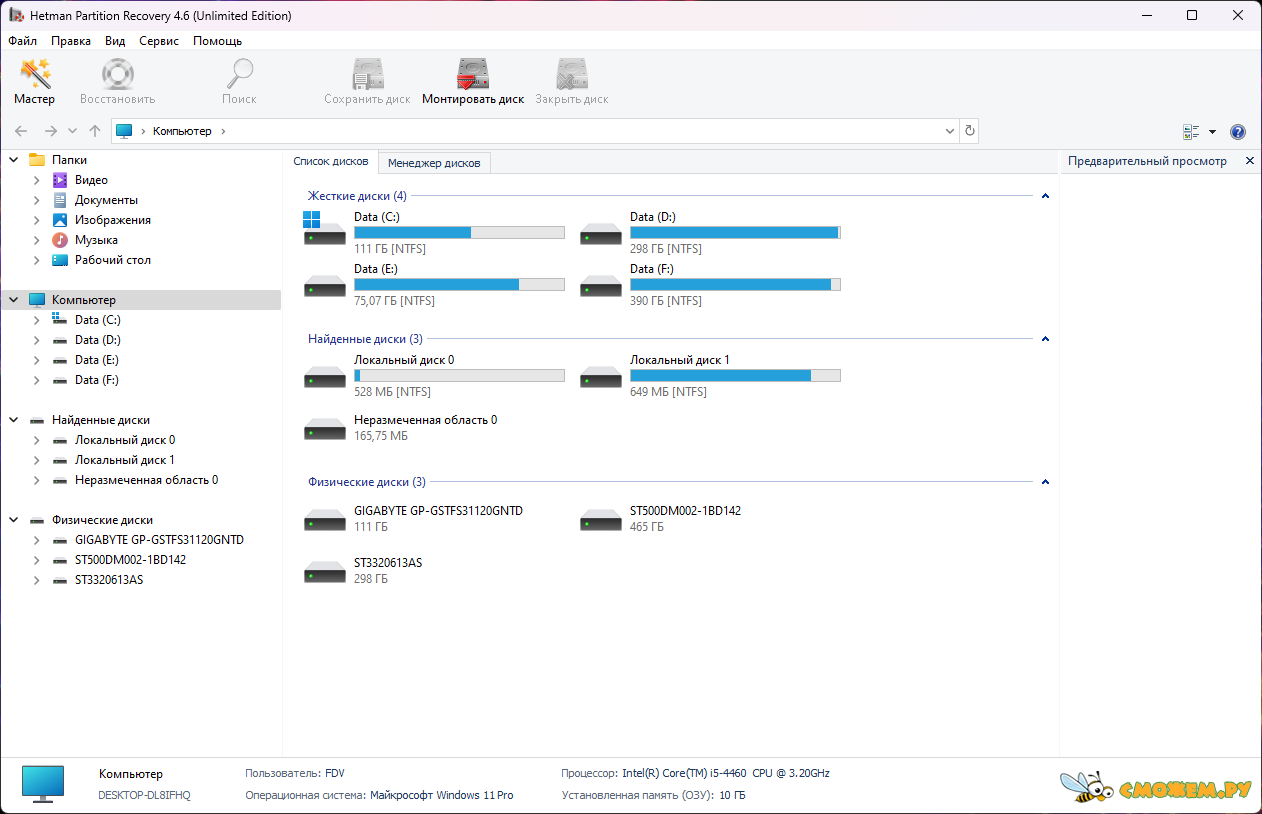Open the Файл menu
The width and height of the screenshot is (1262, 814).
pyautogui.click(x=23, y=41)
